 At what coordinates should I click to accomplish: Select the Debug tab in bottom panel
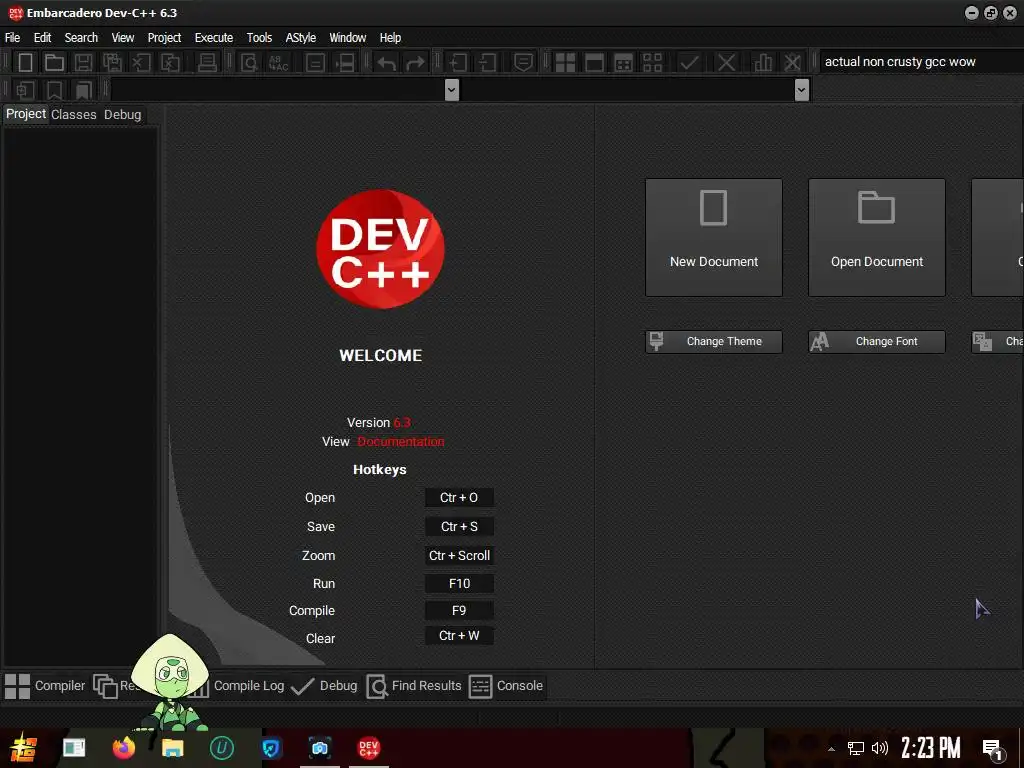point(325,686)
